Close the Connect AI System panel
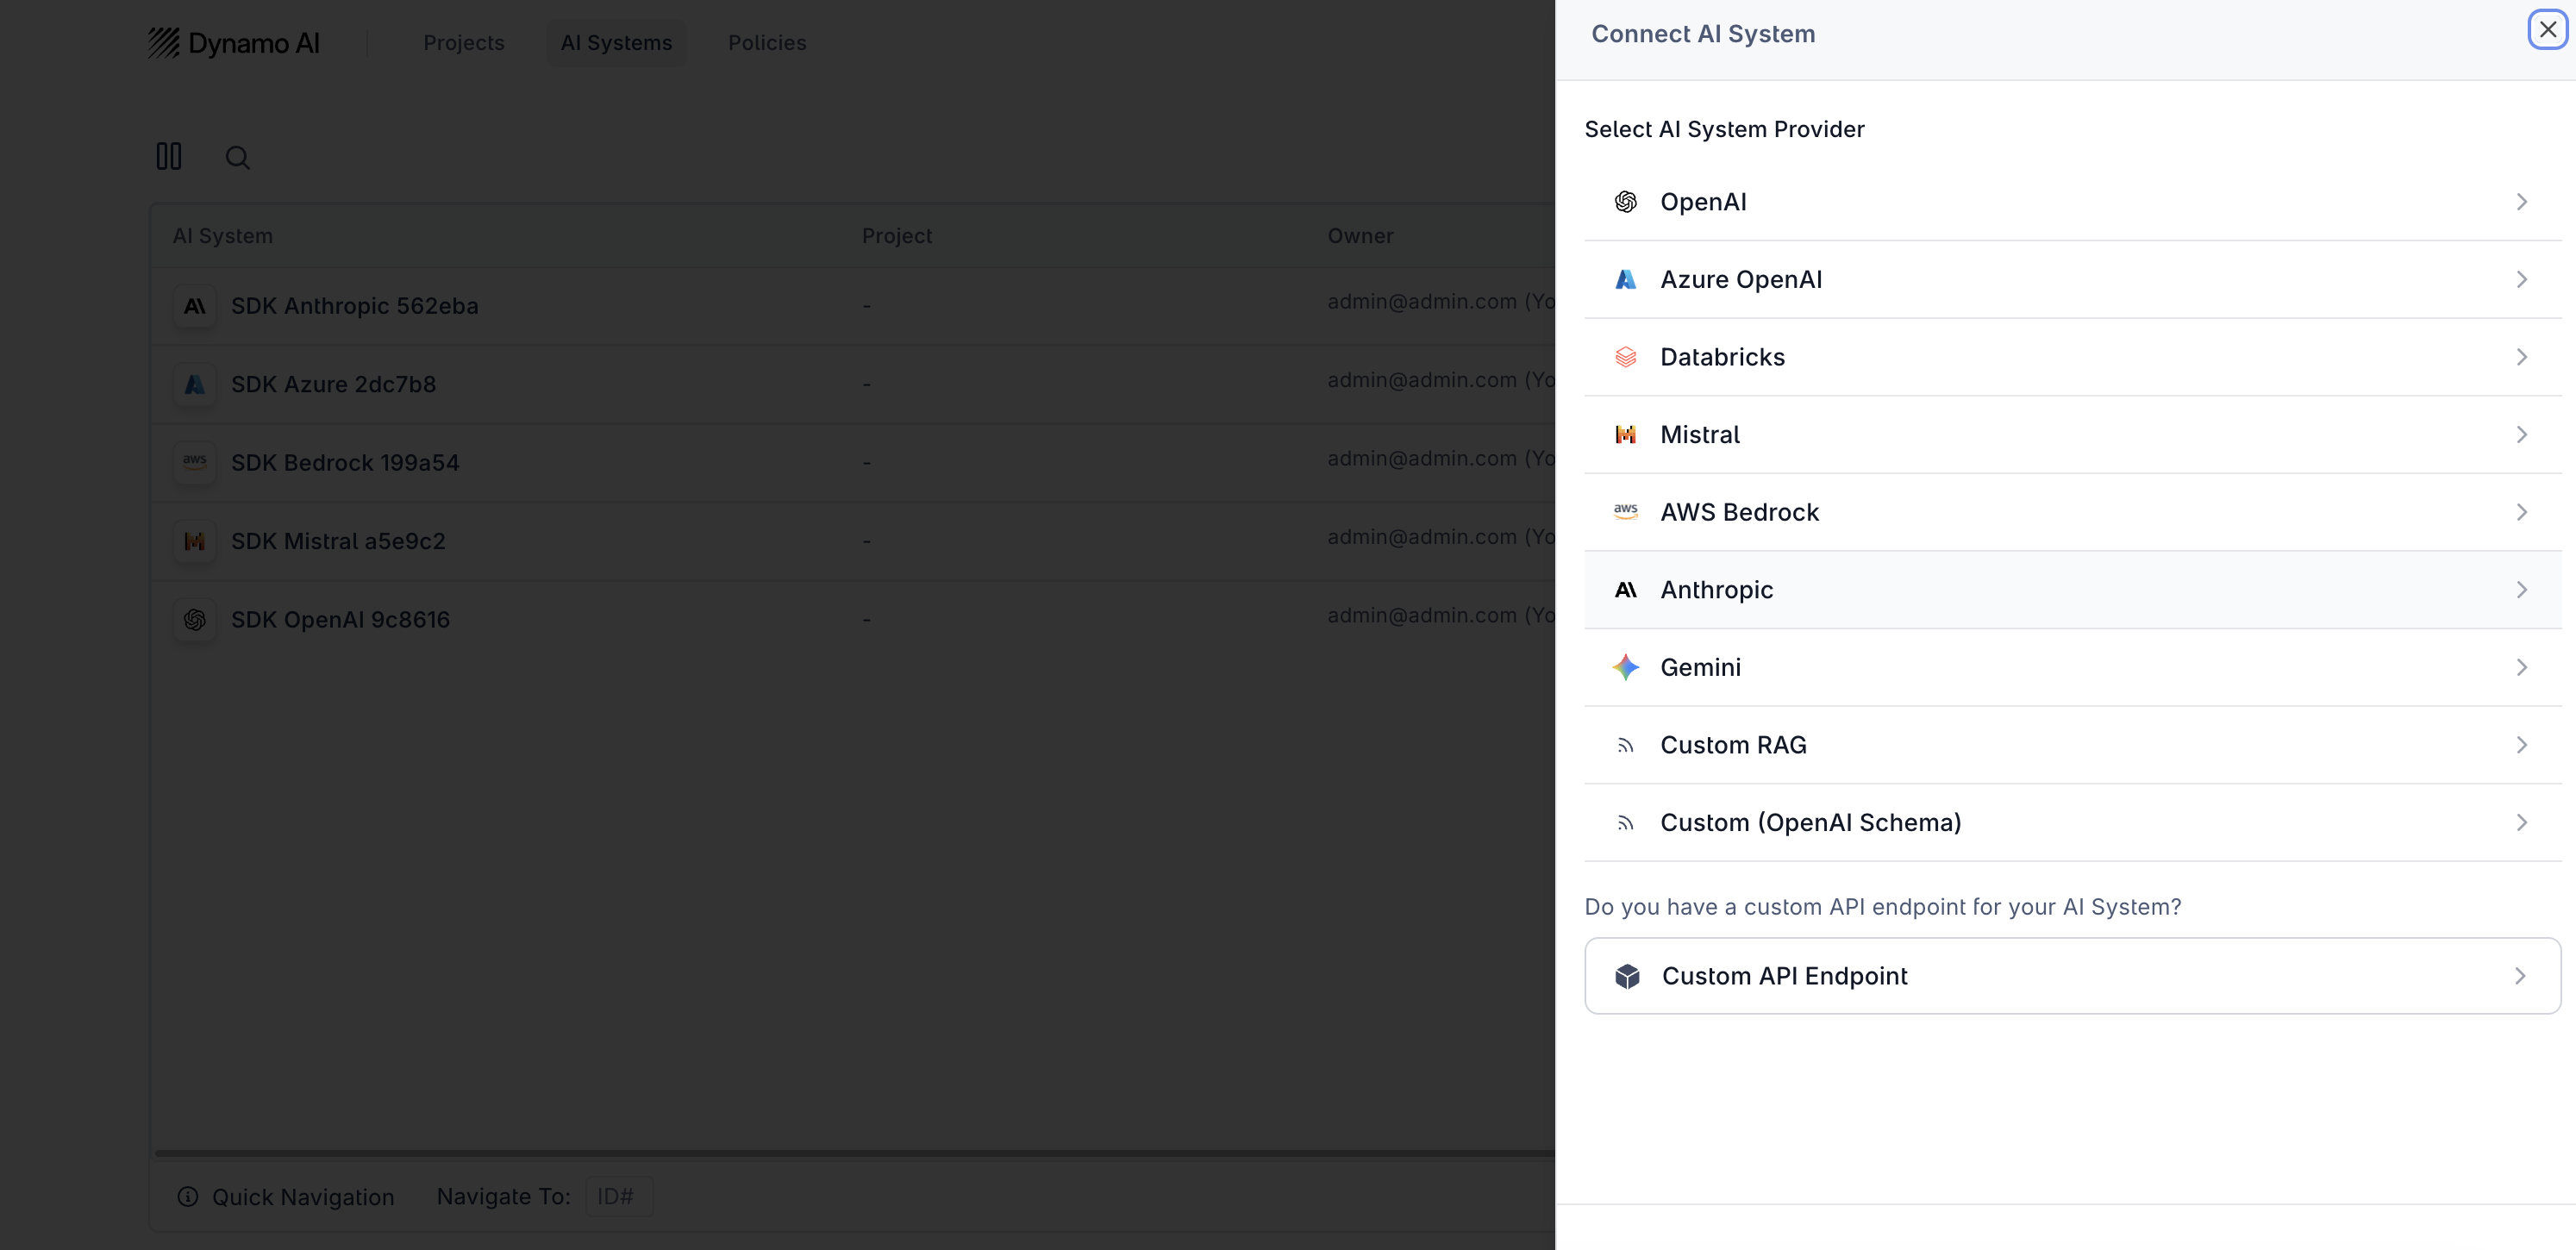Viewport: 2576px width, 1250px height. pyautogui.click(x=2547, y=30)
